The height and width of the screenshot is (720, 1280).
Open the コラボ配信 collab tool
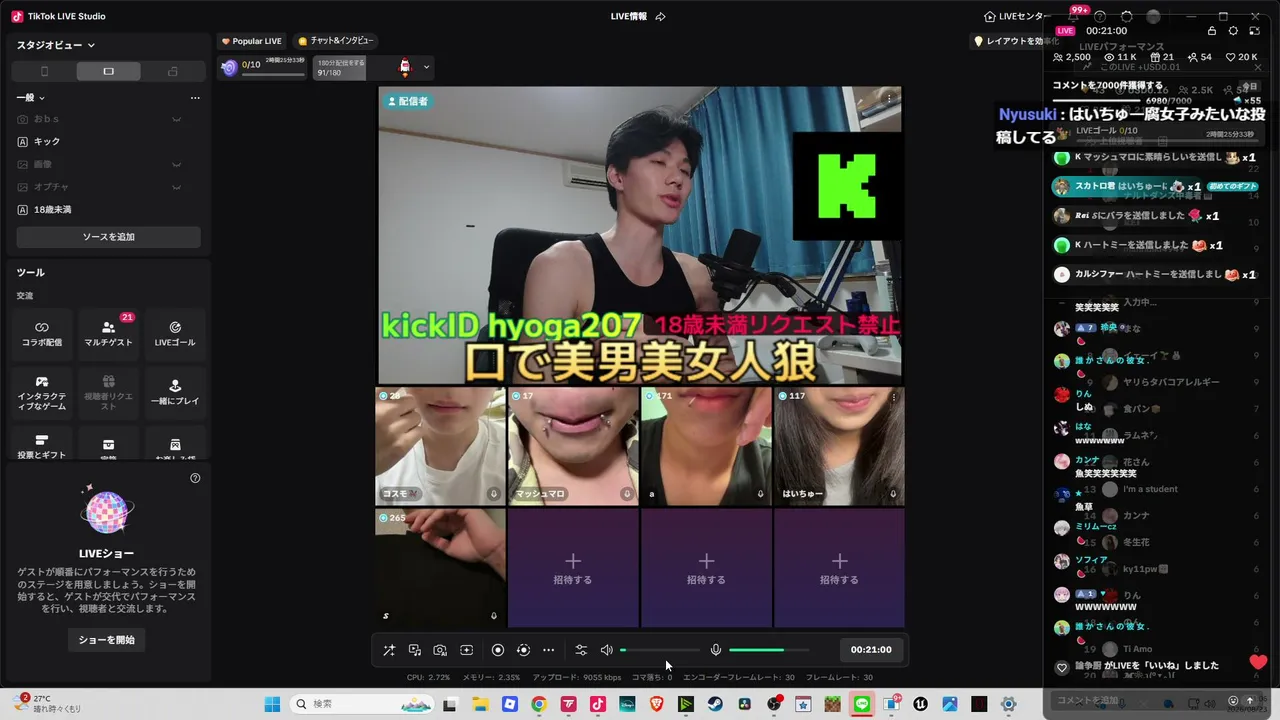(42, 334)
